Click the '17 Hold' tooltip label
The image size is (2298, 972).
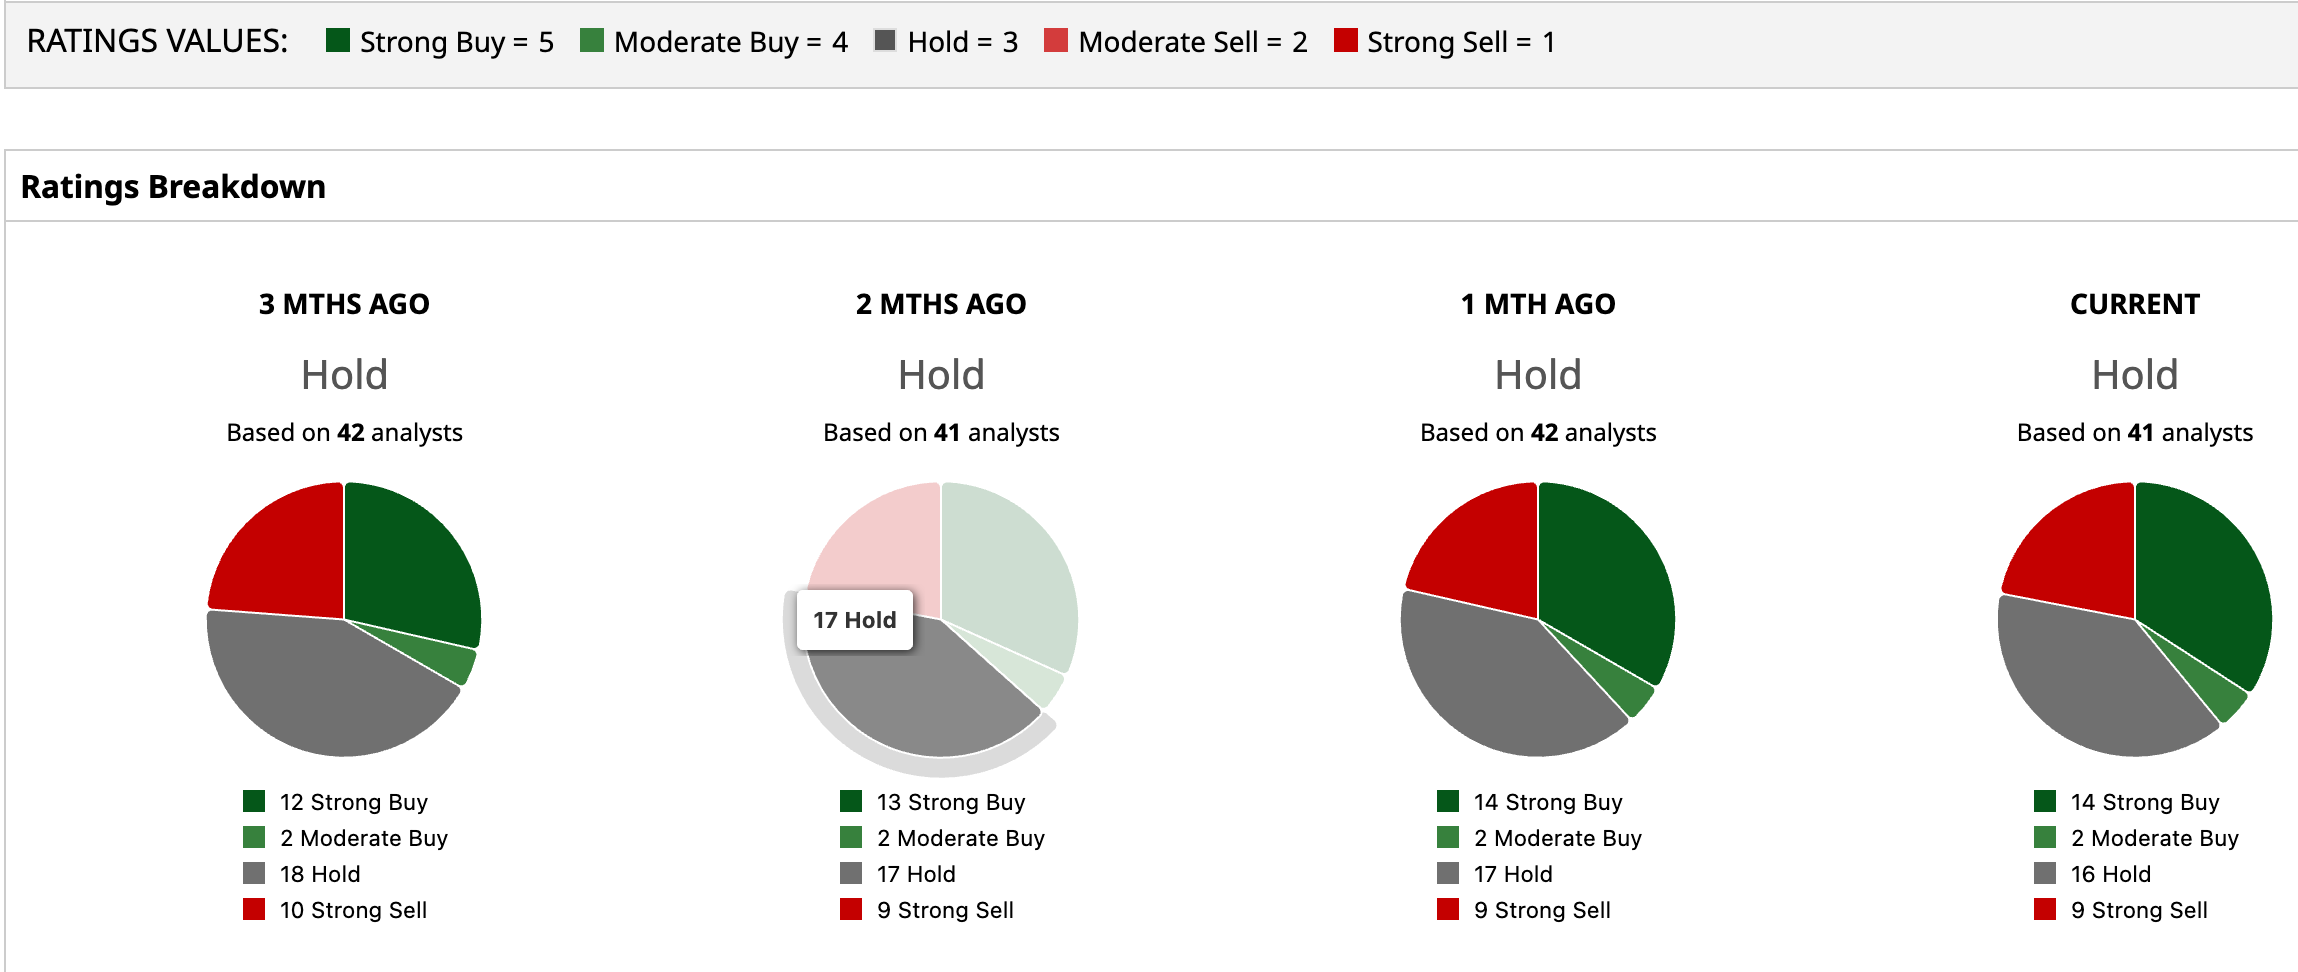tap(855, 620)
